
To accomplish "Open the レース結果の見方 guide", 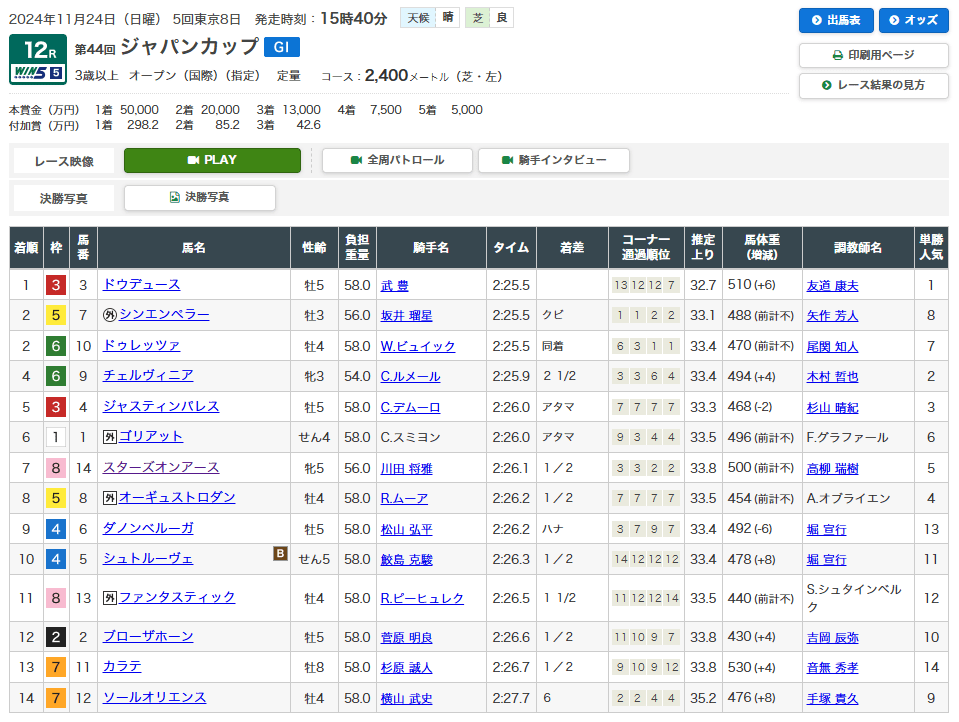I will point(873,86).
